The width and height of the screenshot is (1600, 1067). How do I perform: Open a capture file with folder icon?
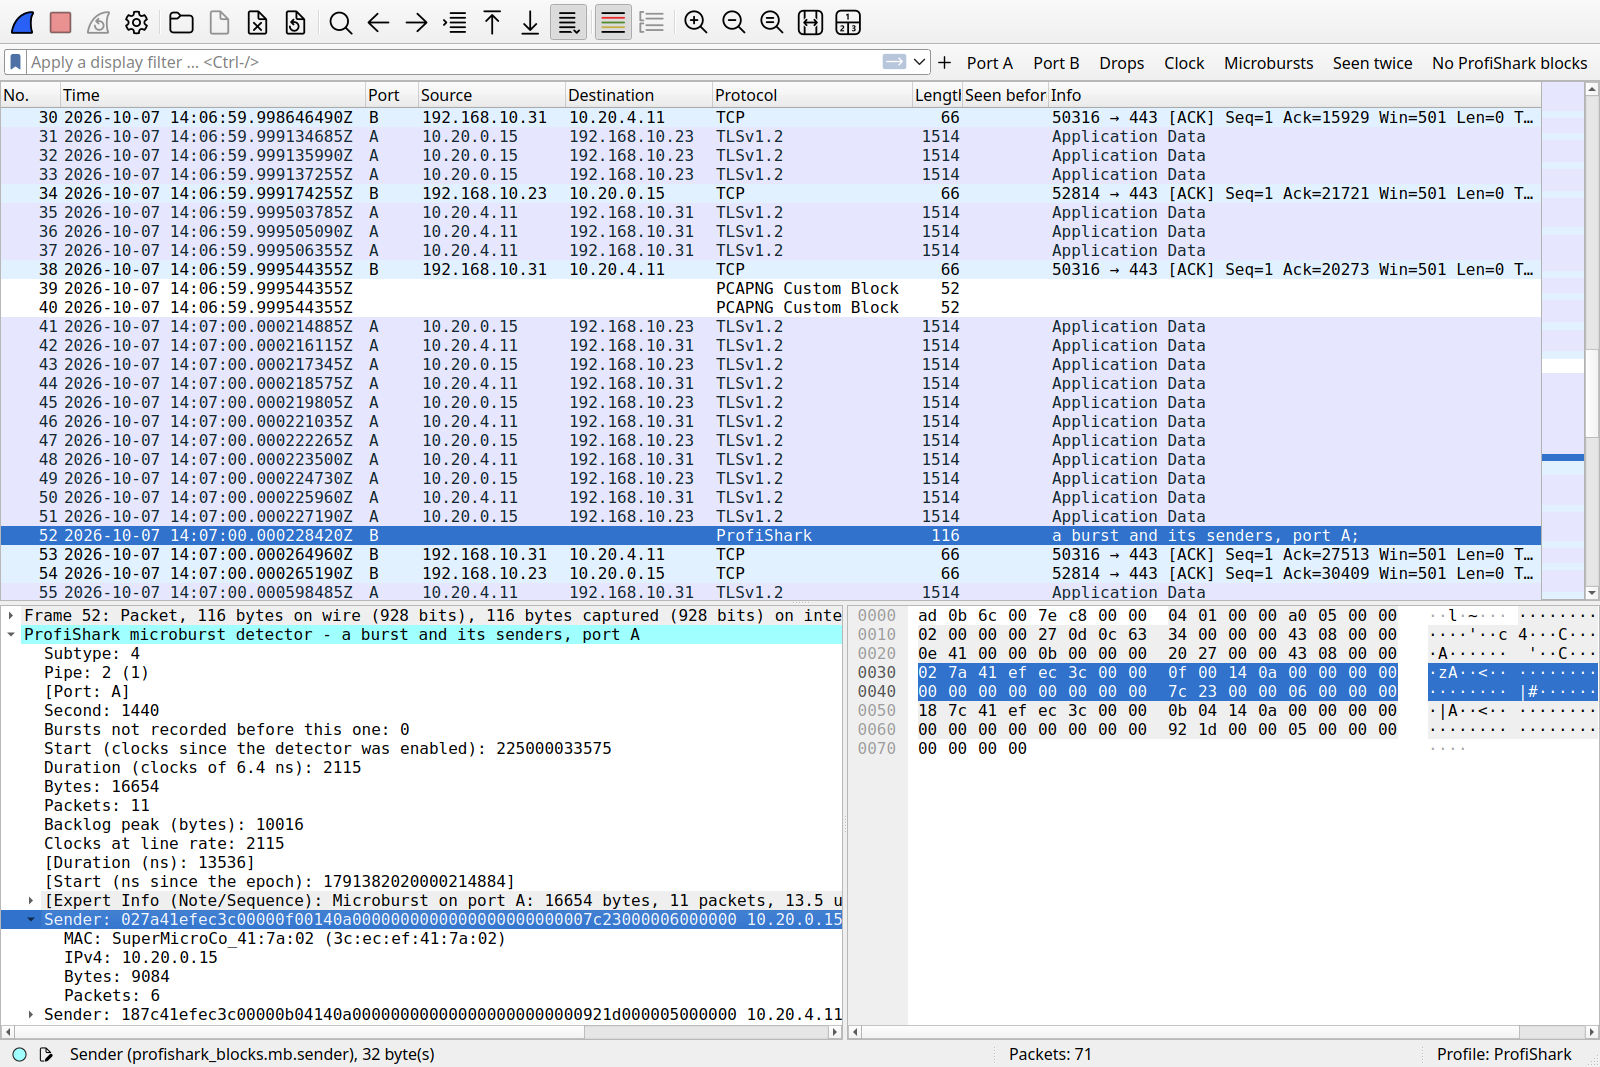[x=181, y=22]
